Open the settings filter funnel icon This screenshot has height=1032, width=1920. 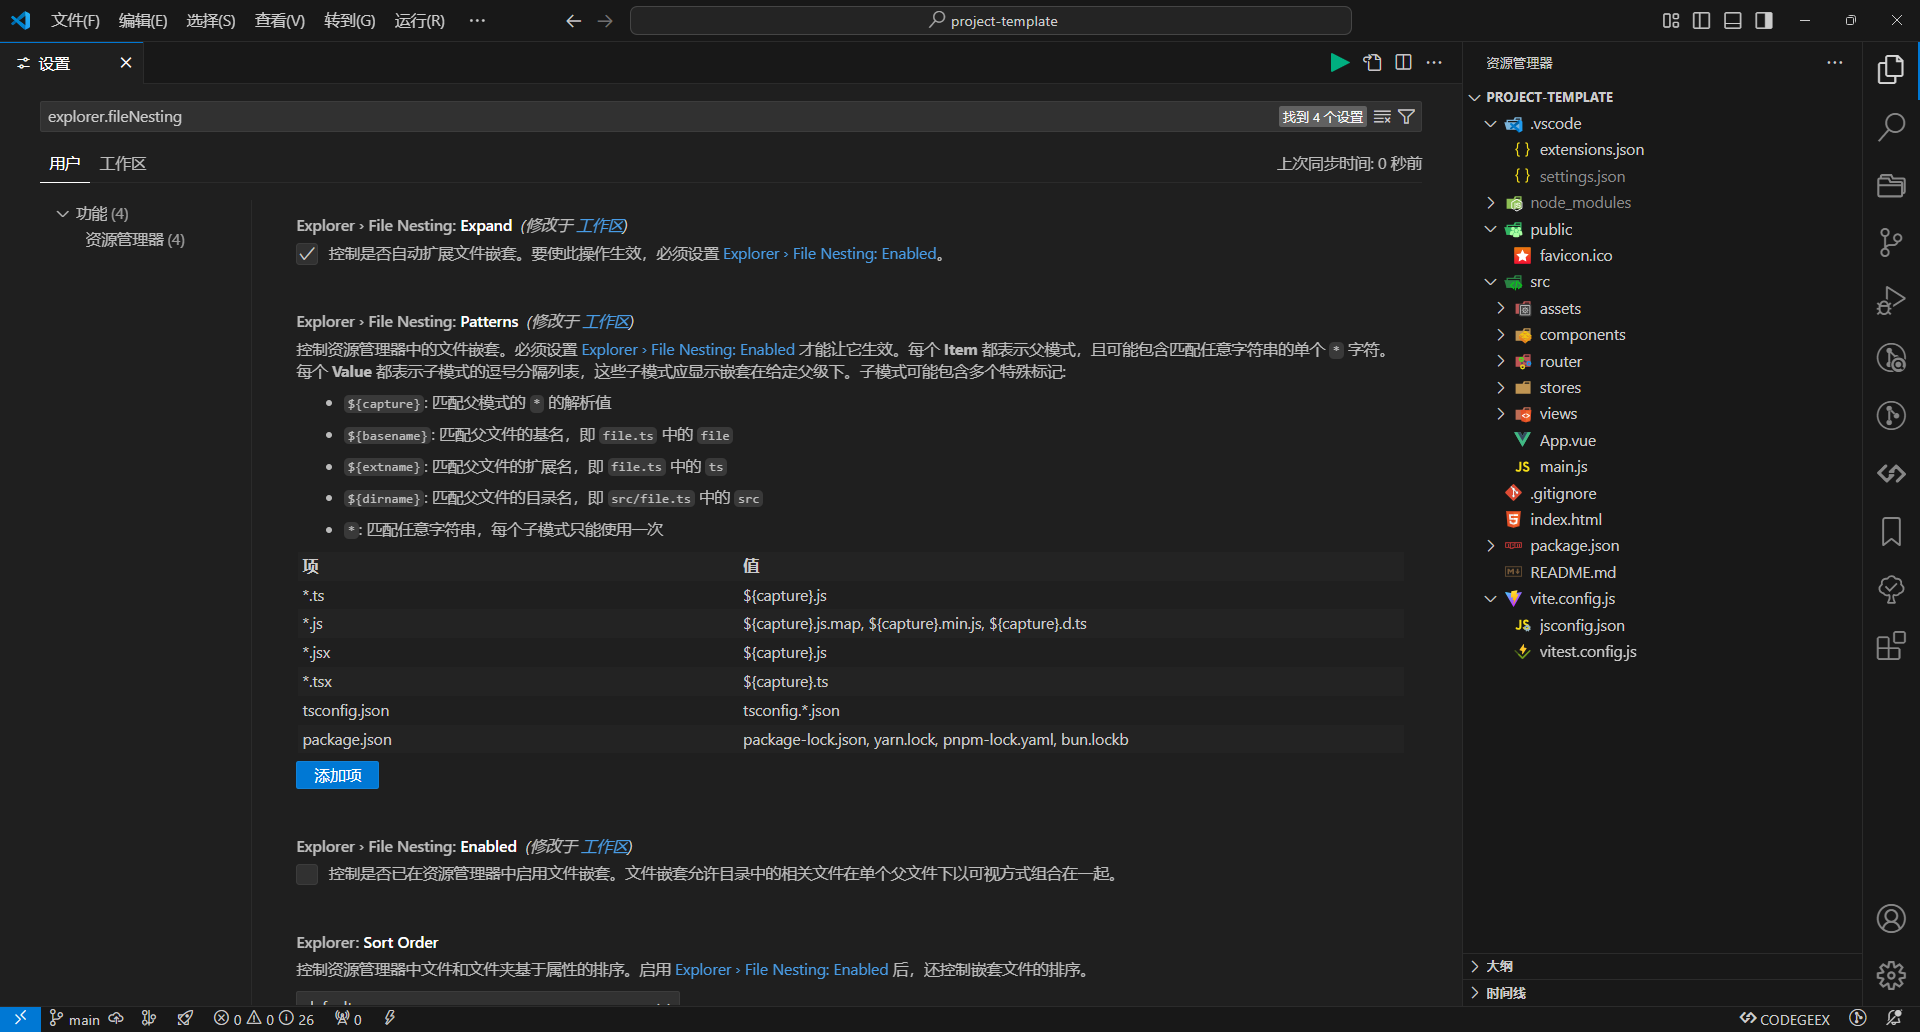(1407, 117)
